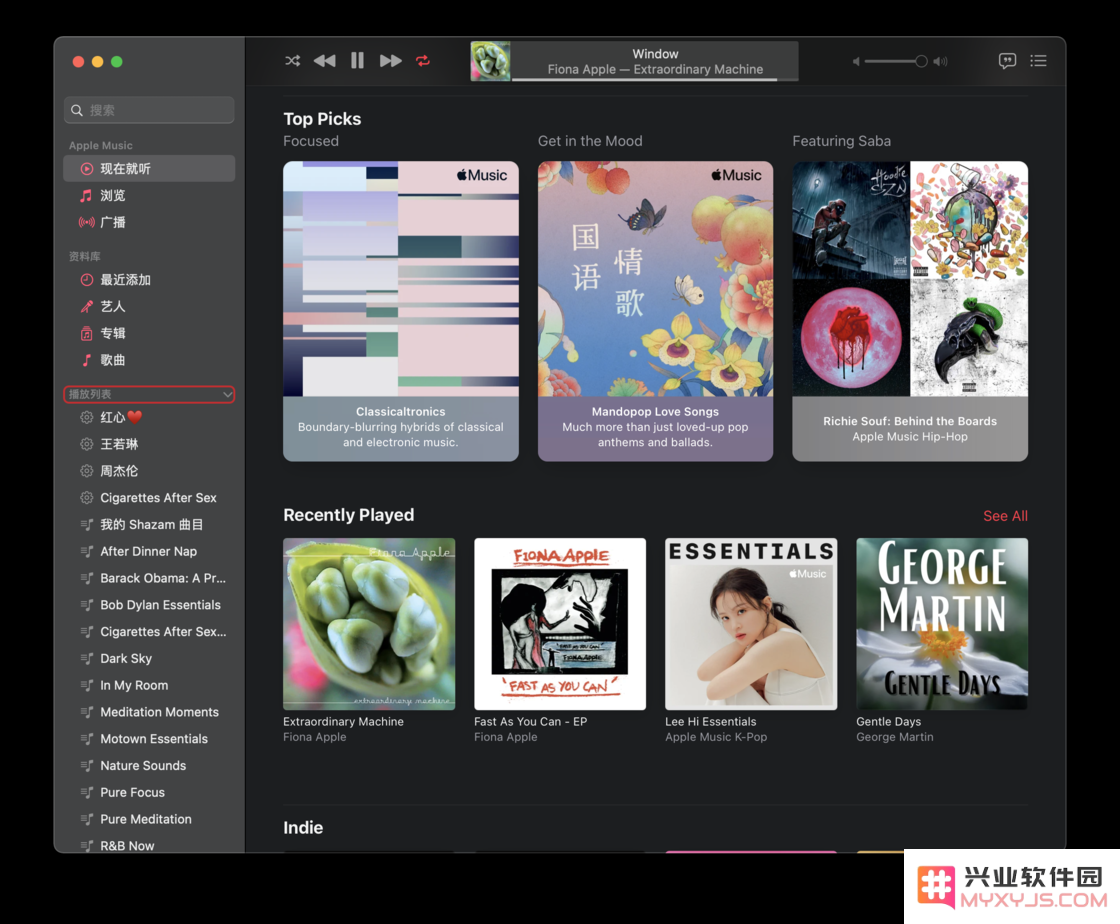This screenshot has width=1120, height=924.
Task: Open the 我的 Shazam 曲目 playlist
Action: [149, 525]
